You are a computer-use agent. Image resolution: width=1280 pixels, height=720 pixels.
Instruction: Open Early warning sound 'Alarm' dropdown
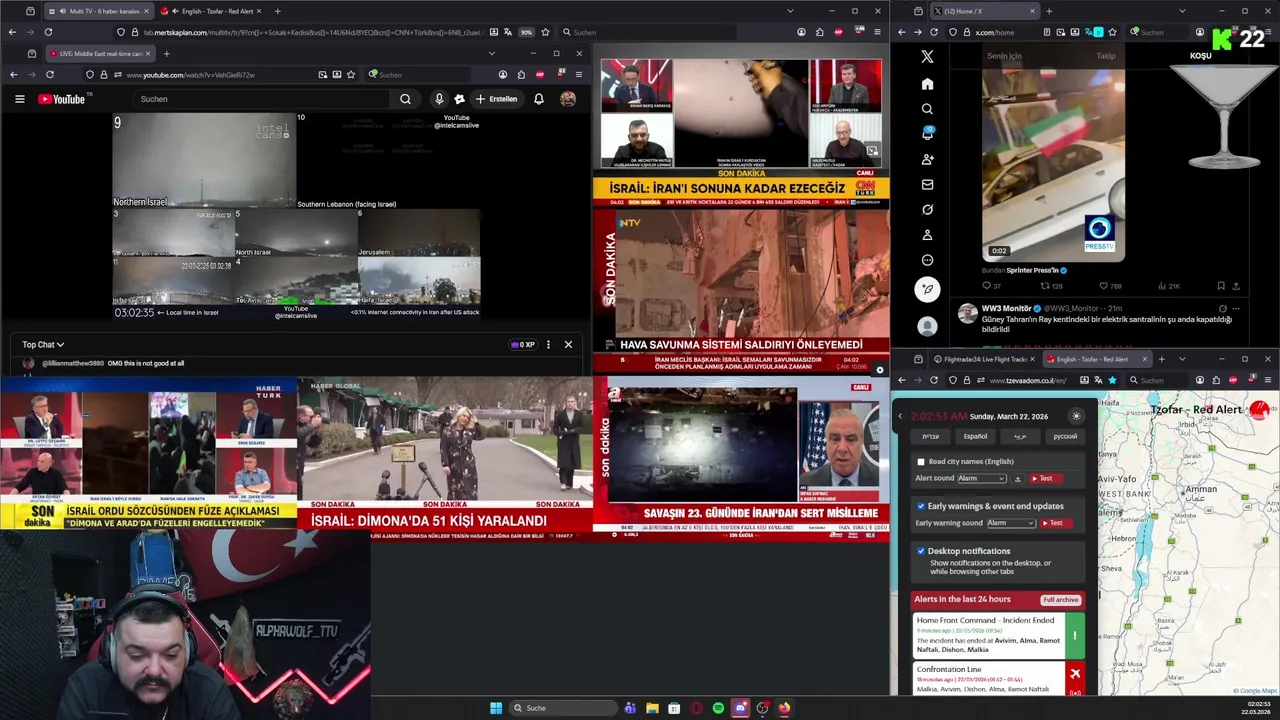click(1011, 523)
